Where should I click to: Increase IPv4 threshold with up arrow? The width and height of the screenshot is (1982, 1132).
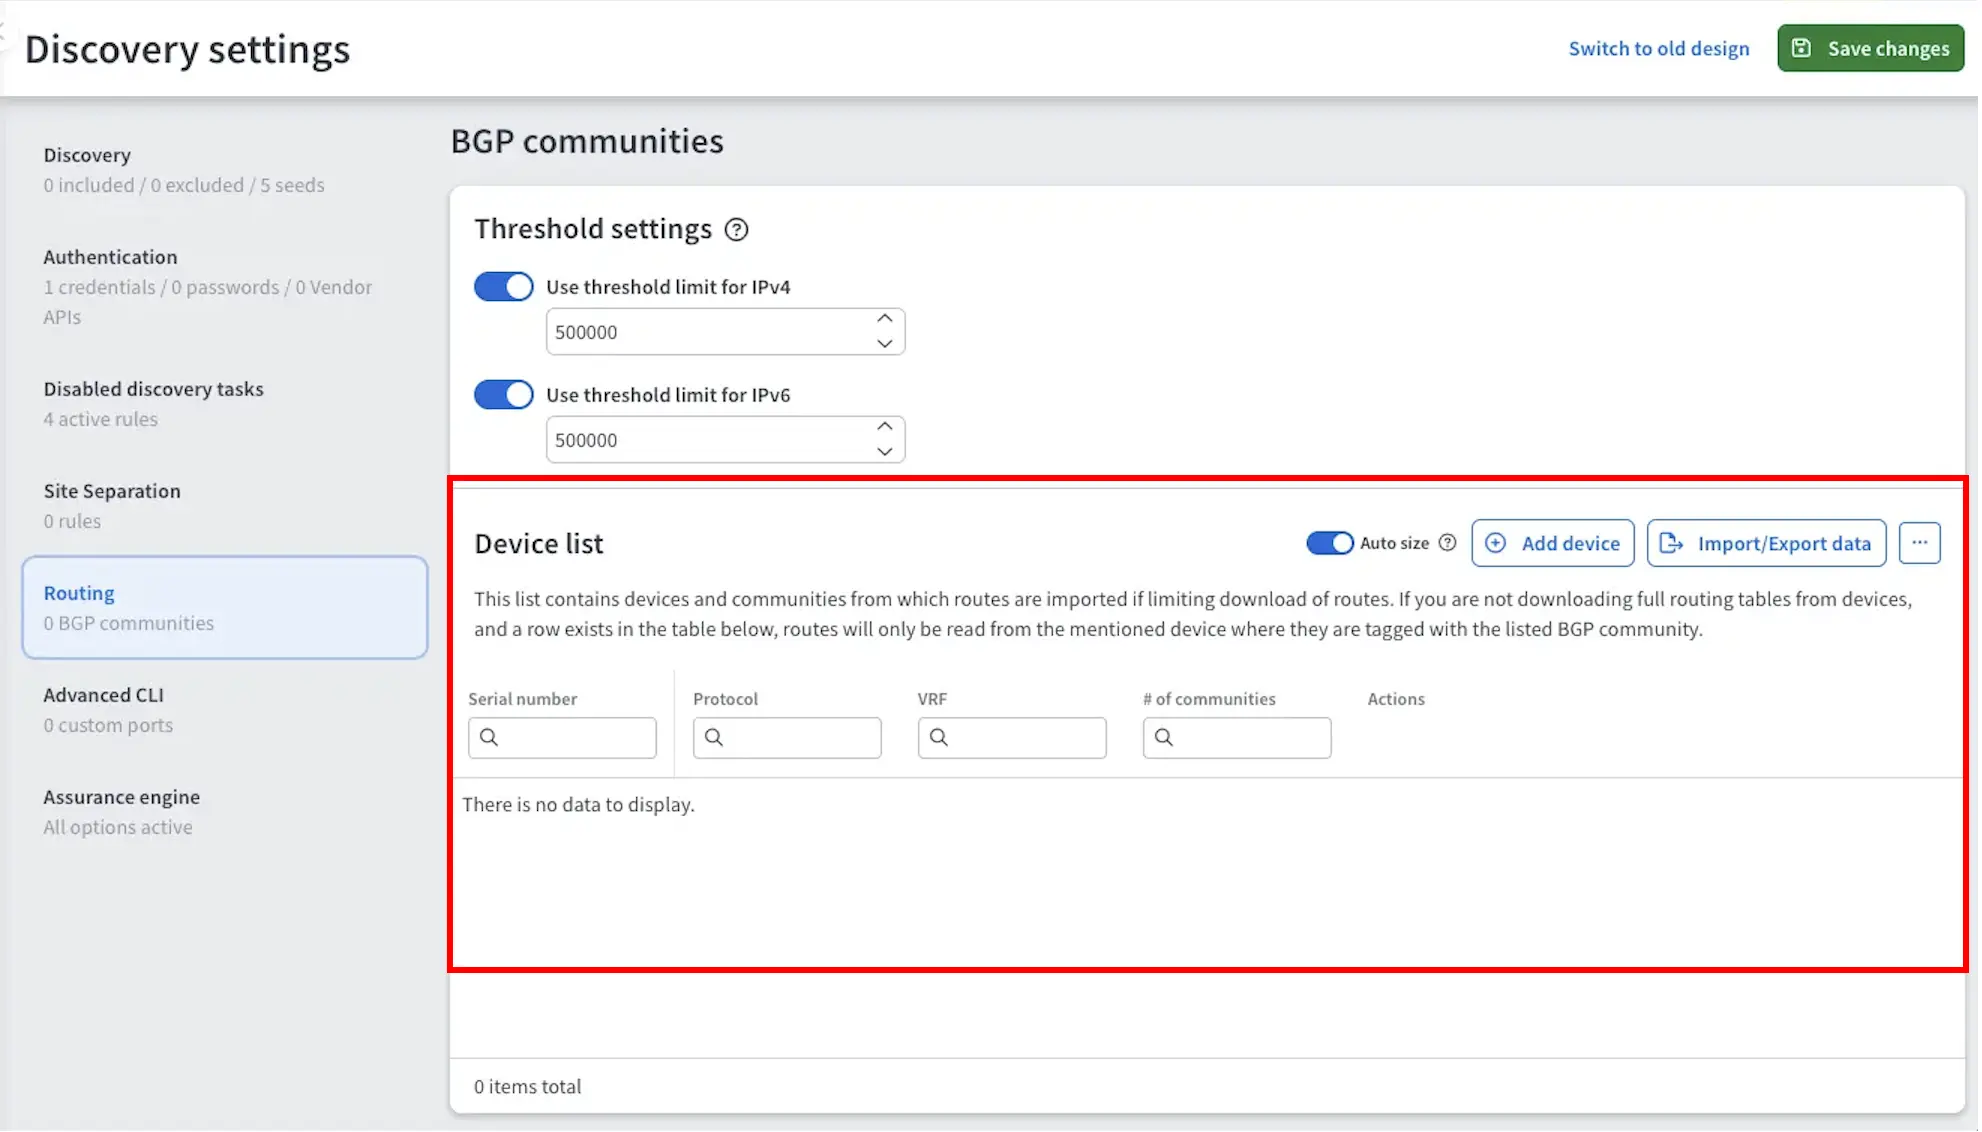tap(886, 319)
